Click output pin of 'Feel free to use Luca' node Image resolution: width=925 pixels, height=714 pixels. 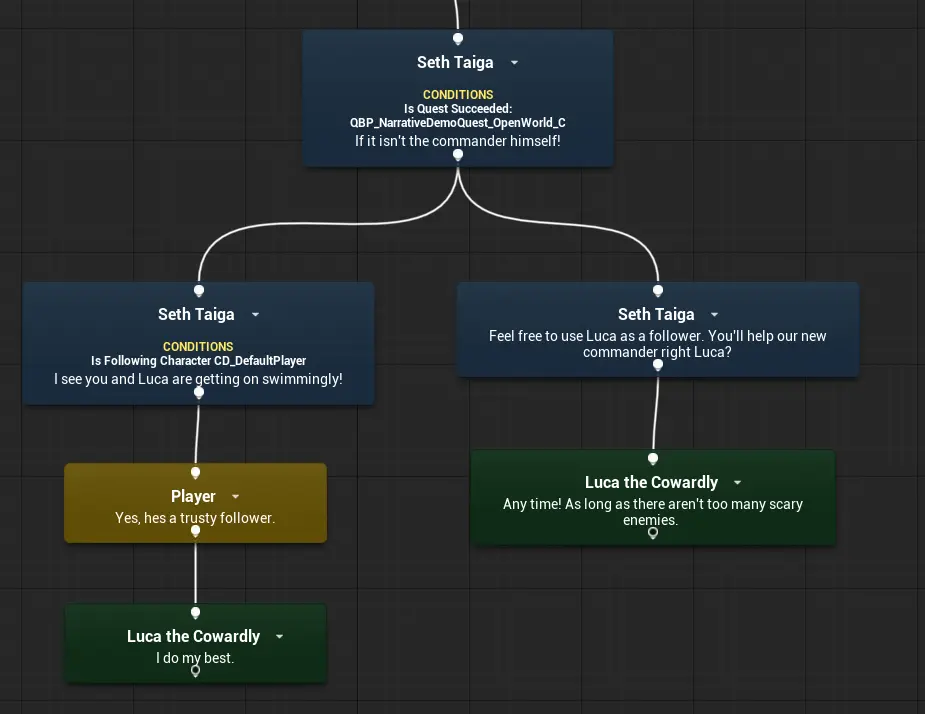tap(658, 365)
